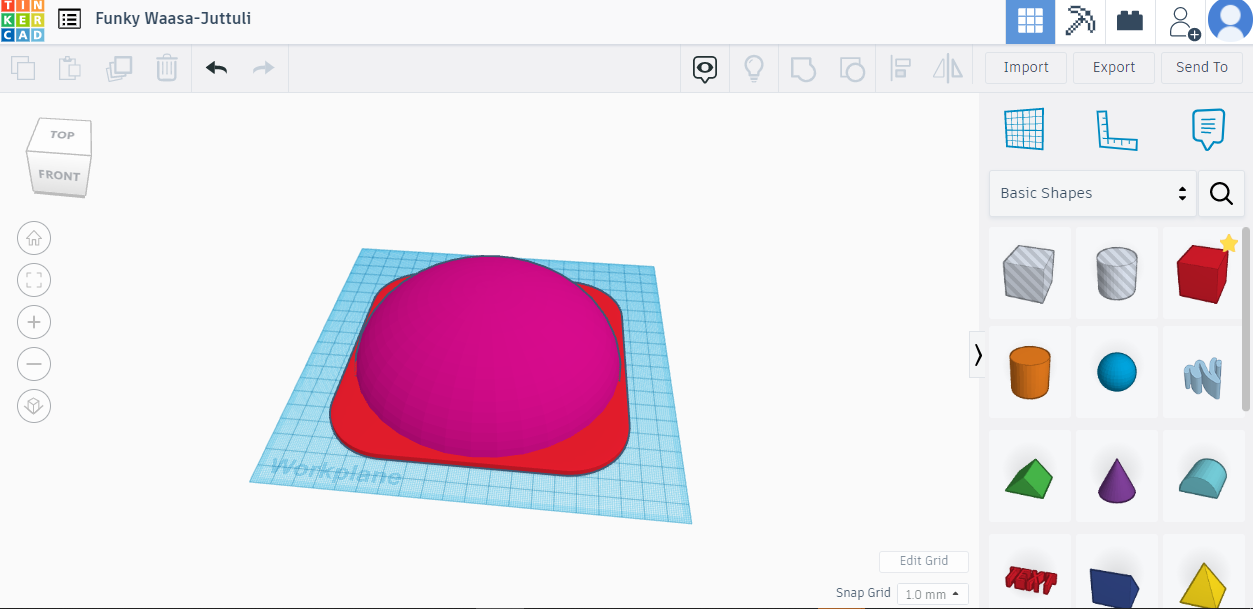Click the design name Funky Waasa-Juttuli
Screen dimensions: 1253x609
173,18
